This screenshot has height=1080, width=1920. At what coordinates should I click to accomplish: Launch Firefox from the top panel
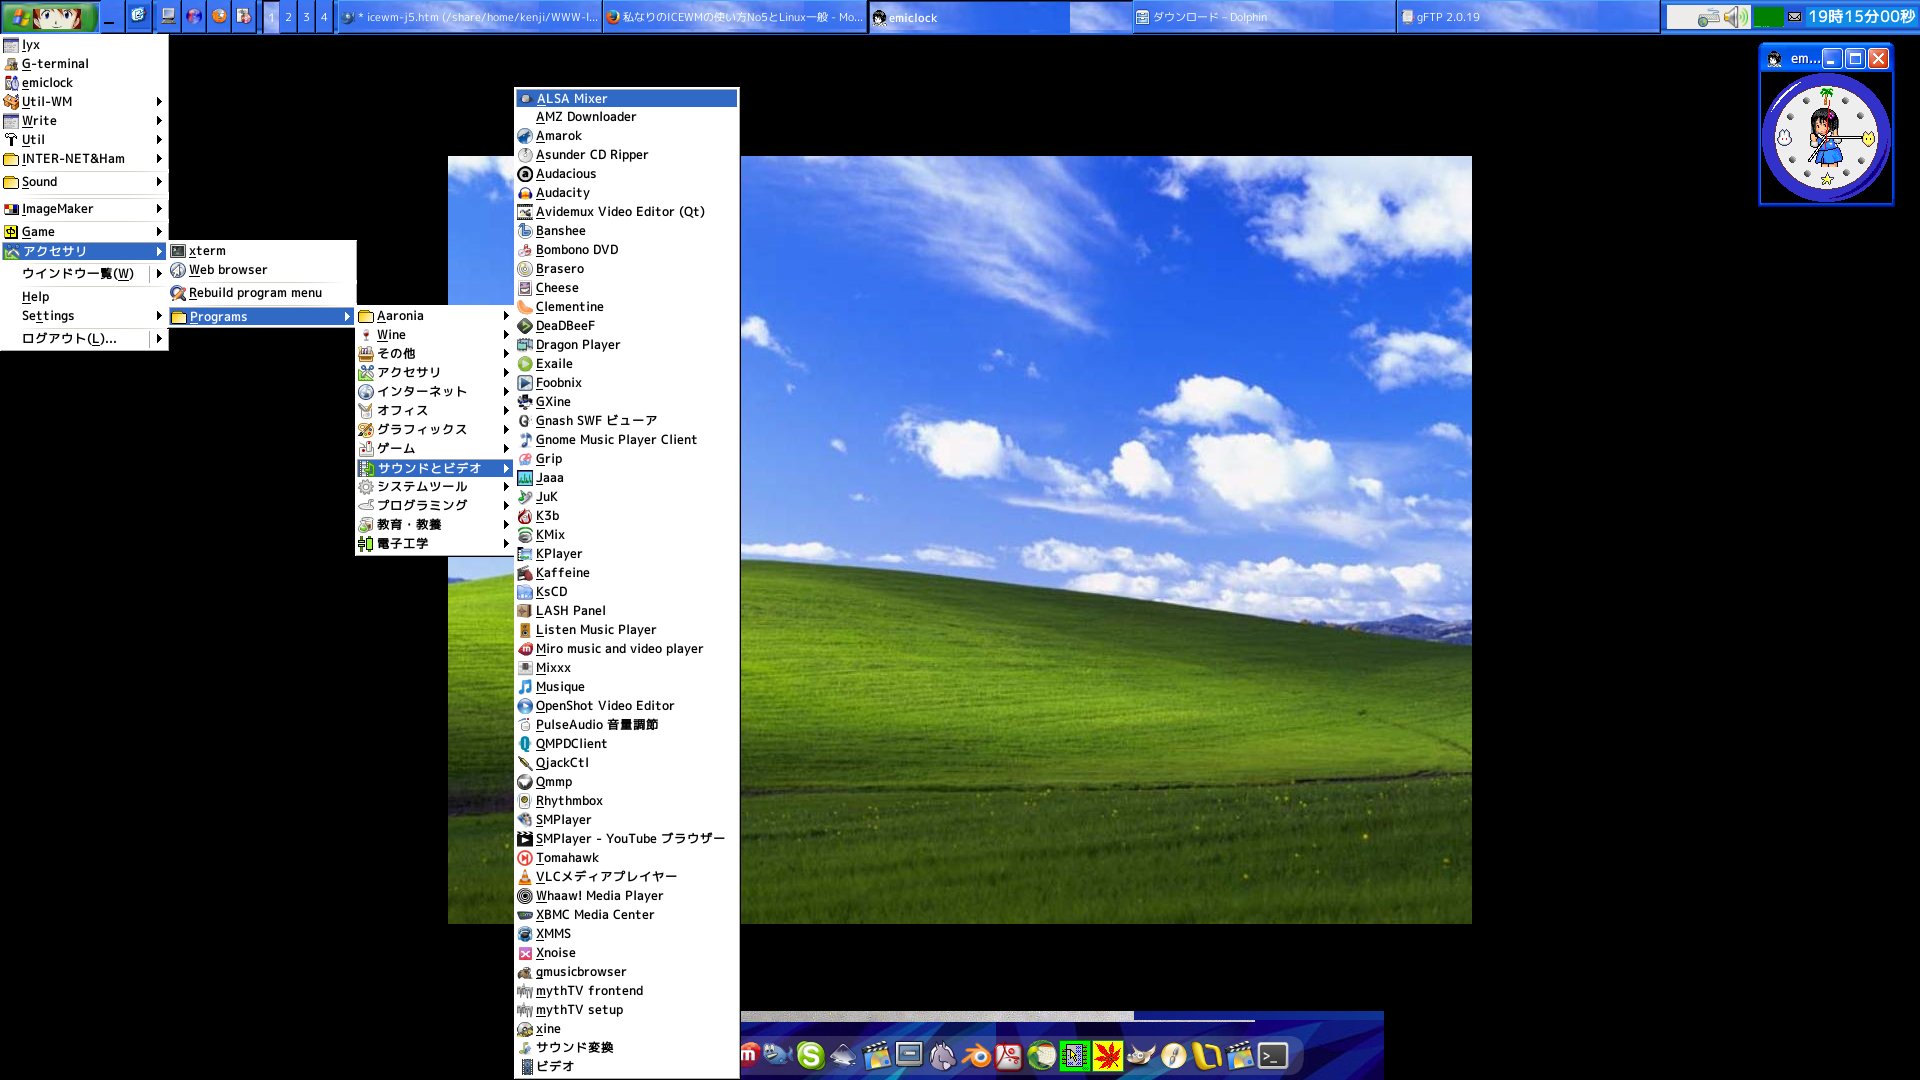(x=218, y=16)
